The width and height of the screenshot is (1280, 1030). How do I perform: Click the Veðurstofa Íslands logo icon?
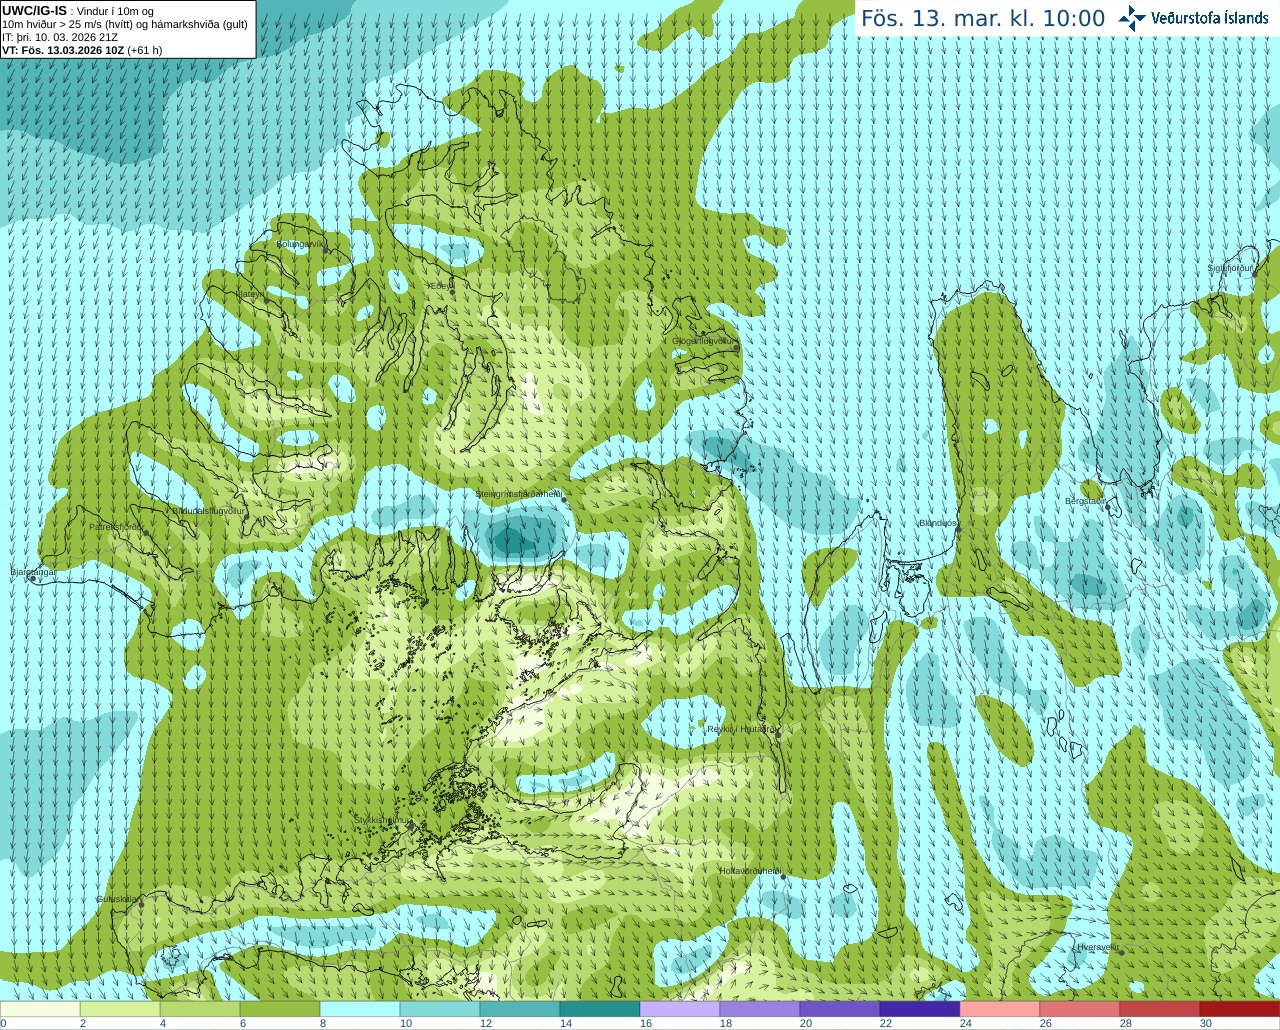[x=1132, y=18]
